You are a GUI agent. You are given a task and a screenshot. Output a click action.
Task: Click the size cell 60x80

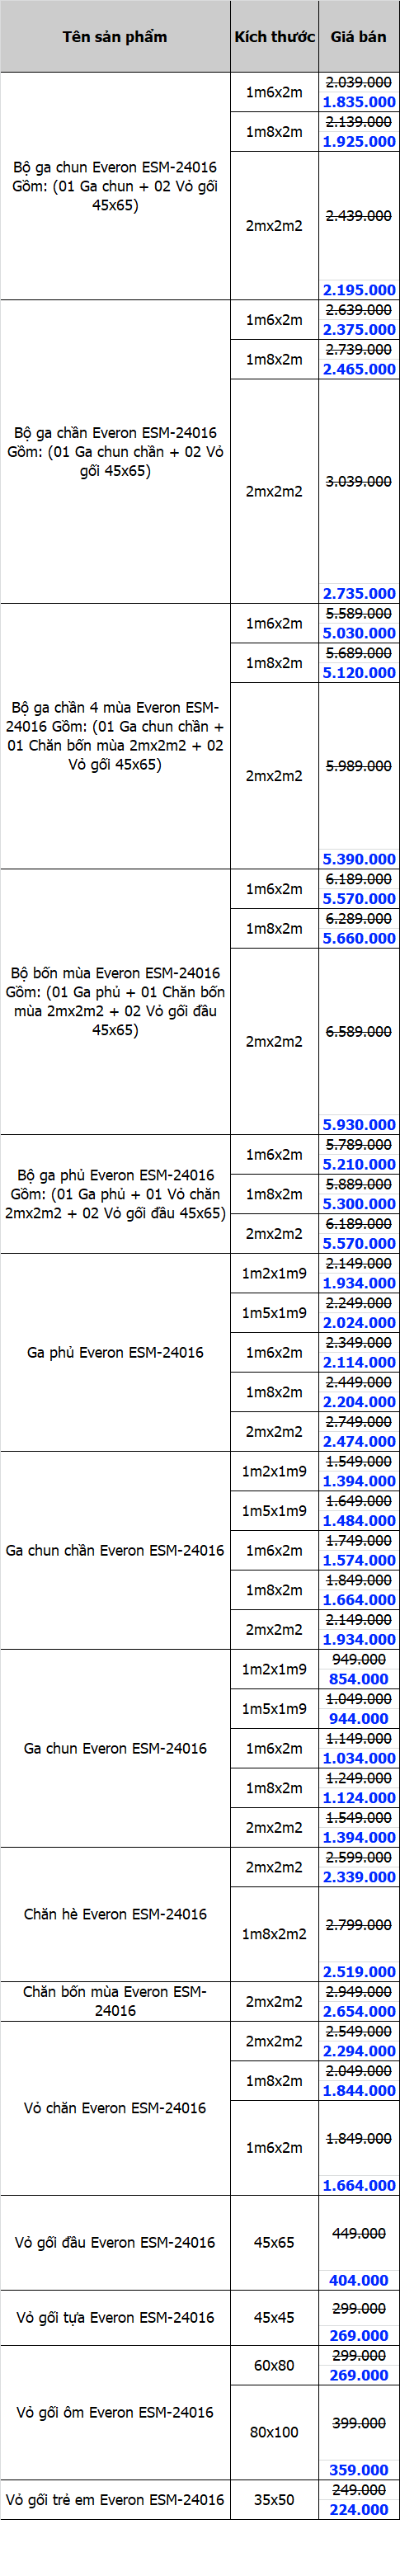(274, 2366)
